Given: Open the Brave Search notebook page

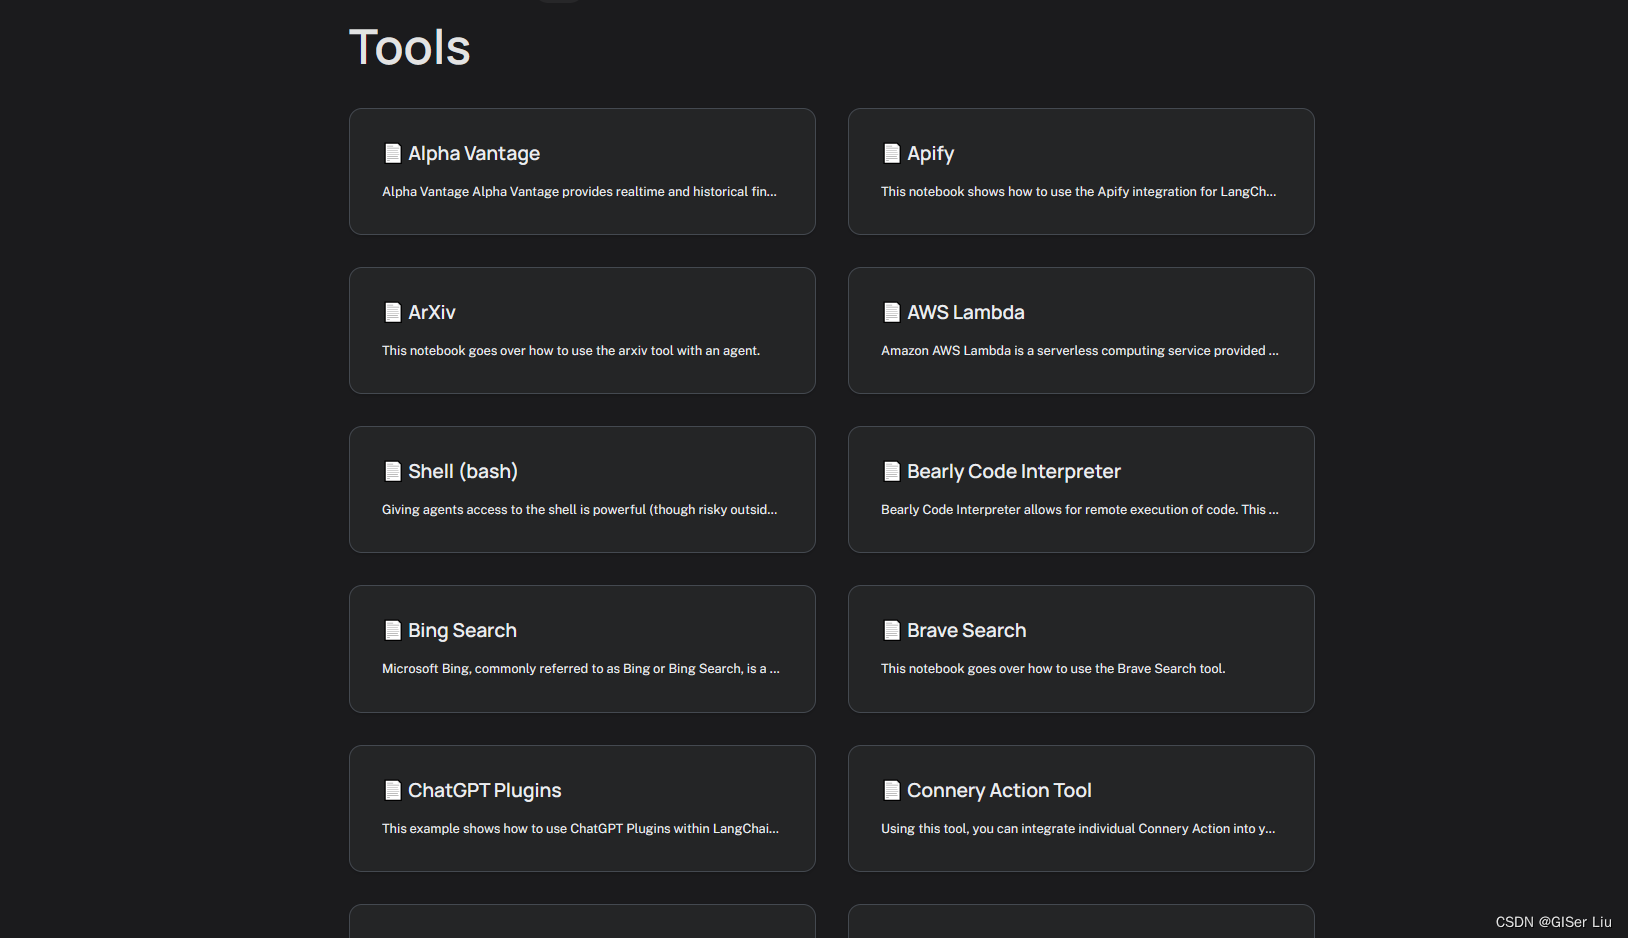Looking at the screenshot, I should pyautogui.click(x=1080, y=648).
